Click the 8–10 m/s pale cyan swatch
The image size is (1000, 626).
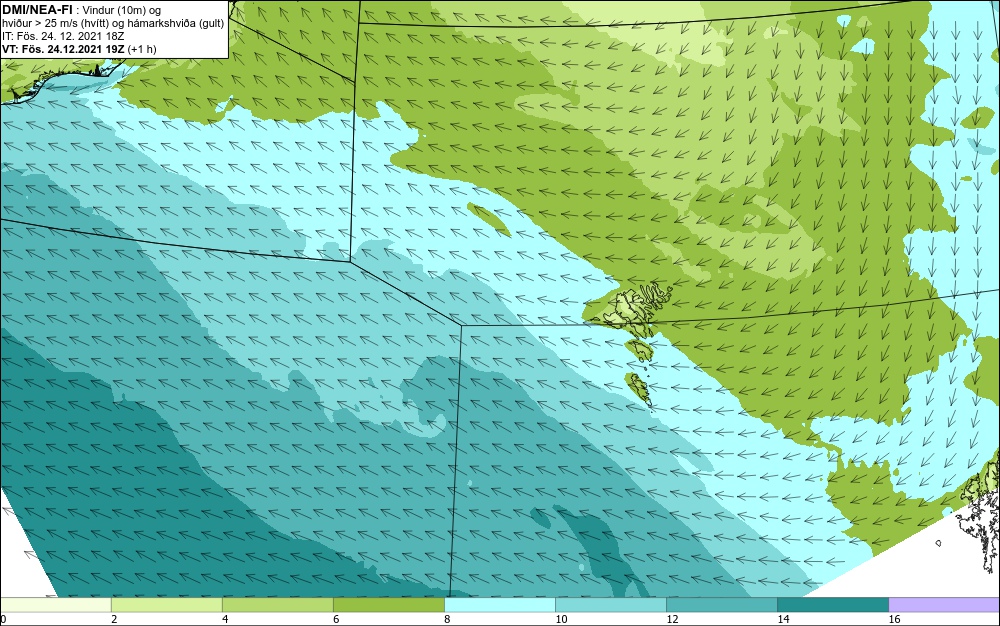pos(500,605)
